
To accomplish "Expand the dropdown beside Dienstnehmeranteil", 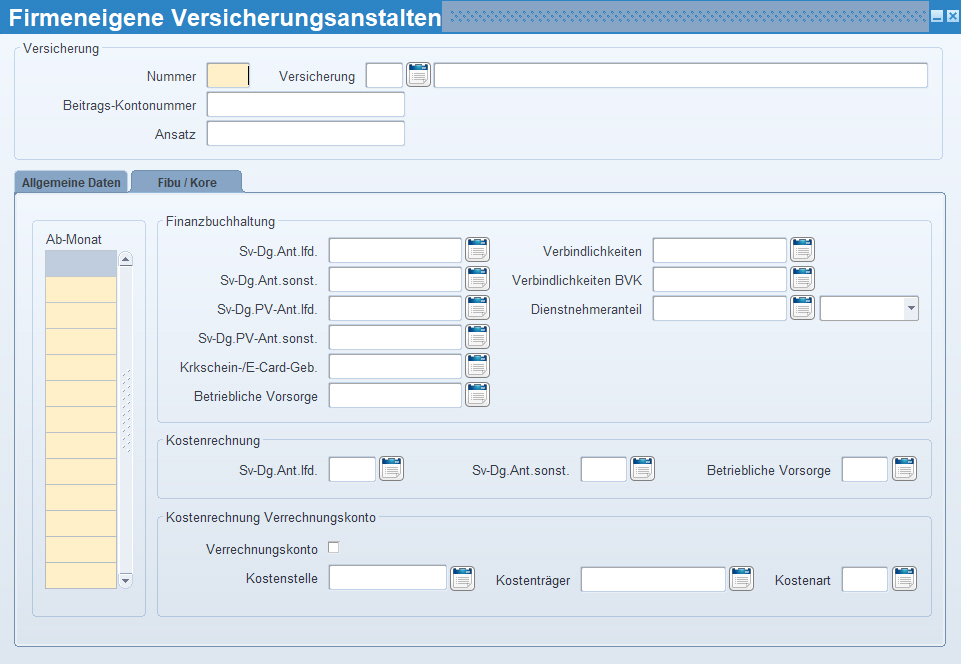I will click(910, 309).
